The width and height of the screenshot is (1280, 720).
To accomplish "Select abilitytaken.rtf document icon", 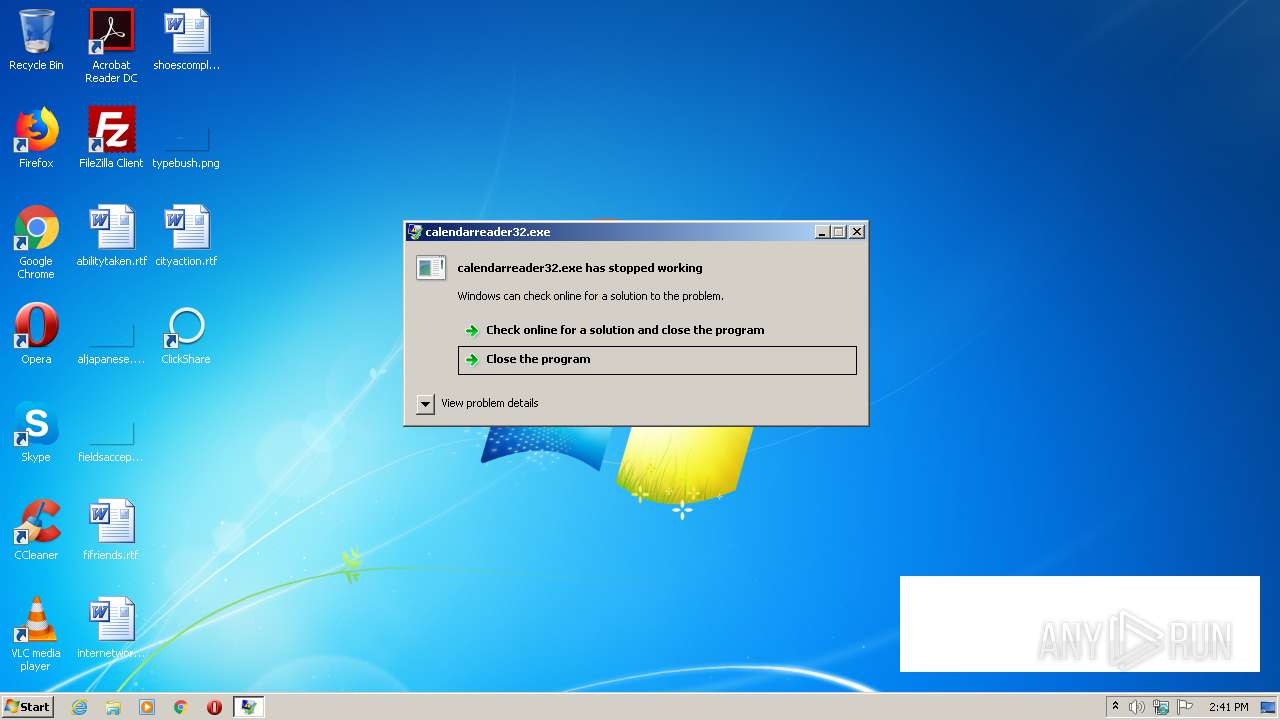I will point(111,237).
